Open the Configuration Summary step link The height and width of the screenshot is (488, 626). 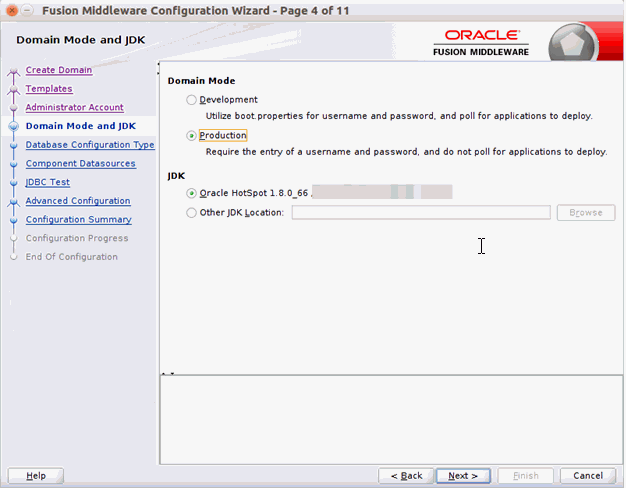coord(78,220)
